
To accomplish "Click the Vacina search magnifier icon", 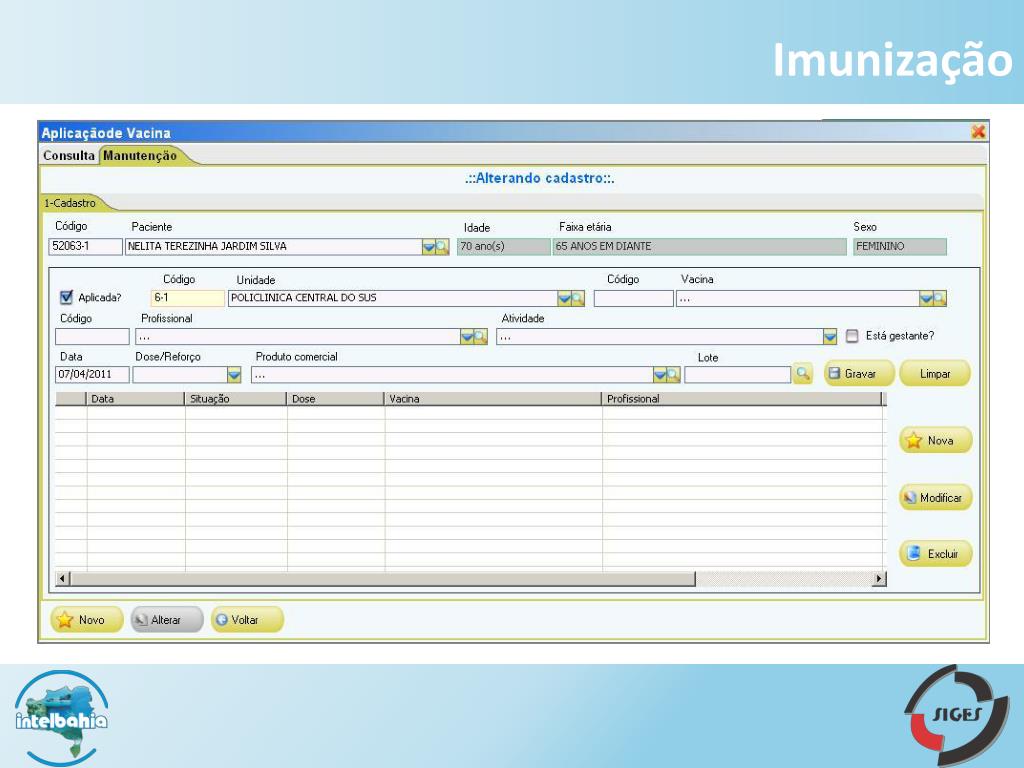I will (x=939, y=298).
